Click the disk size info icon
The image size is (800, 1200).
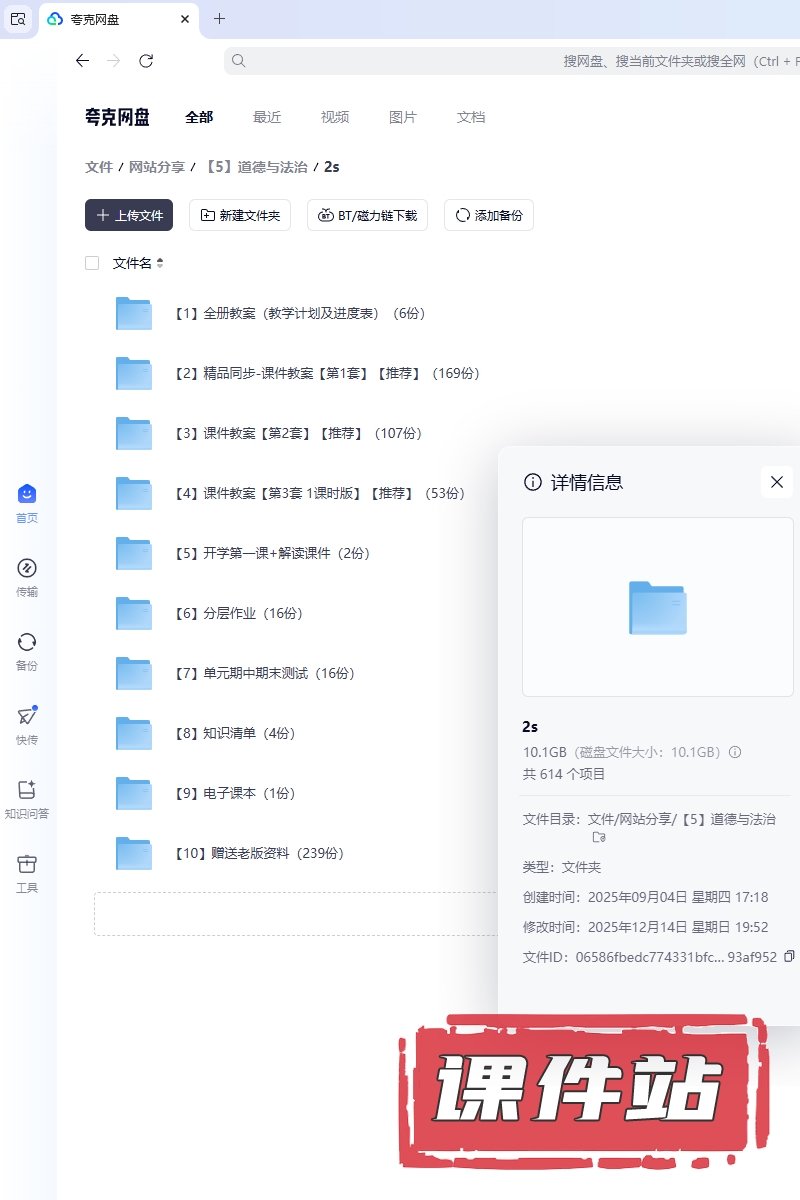point(735,752)
